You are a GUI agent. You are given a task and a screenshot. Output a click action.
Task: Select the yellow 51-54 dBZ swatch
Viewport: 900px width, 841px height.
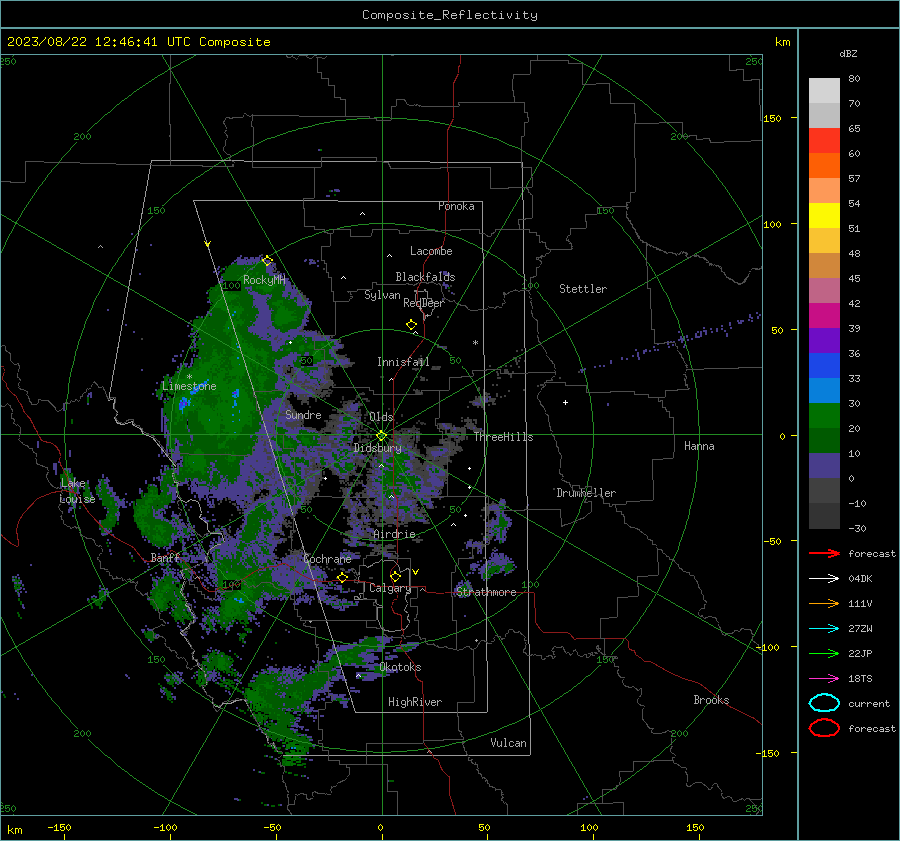click(824, 216)
